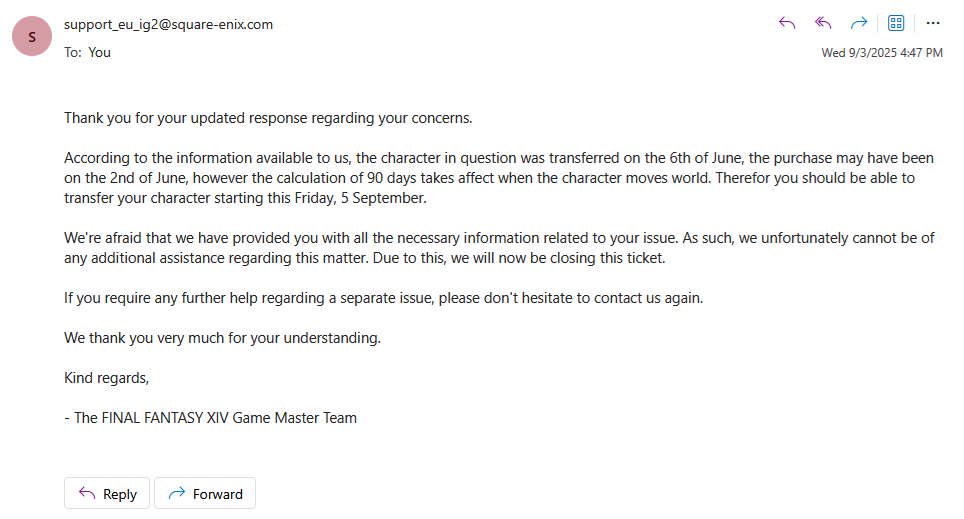The height and width of the screenshot is (519, 964).
Task: Click the "To: You" recipient line
Action: tap(87, 52)
